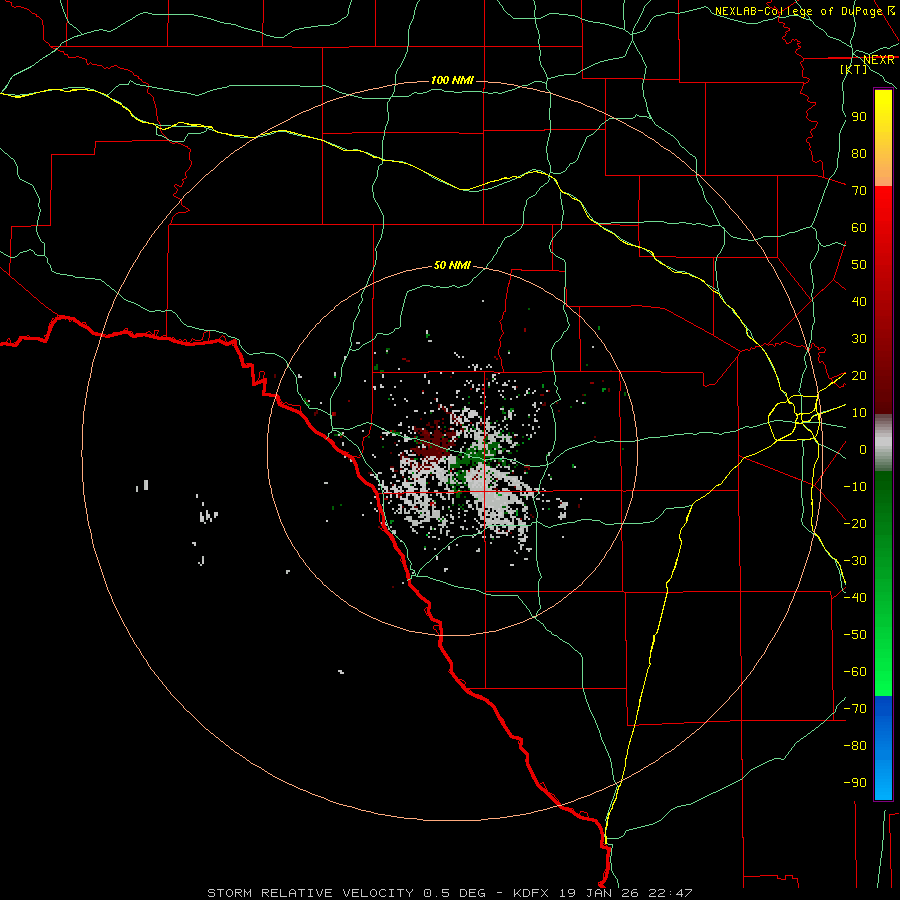900x900 pixels.
Task: Click the 0 value on the velocity scale
Action: 863,449
